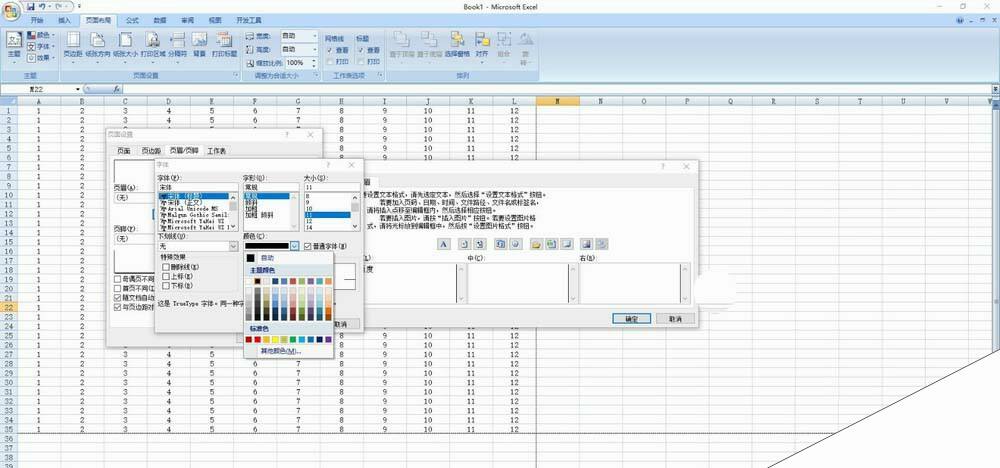Select 宋体 (正文) in font list
The image size is (1000, 468).
pyautogui.click(x=193, y=202)
